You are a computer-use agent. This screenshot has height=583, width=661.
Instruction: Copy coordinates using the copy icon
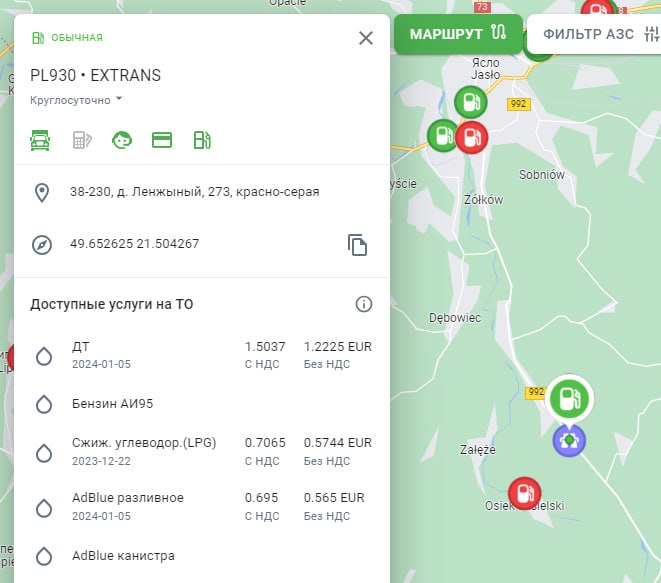(x=358, y=245)
